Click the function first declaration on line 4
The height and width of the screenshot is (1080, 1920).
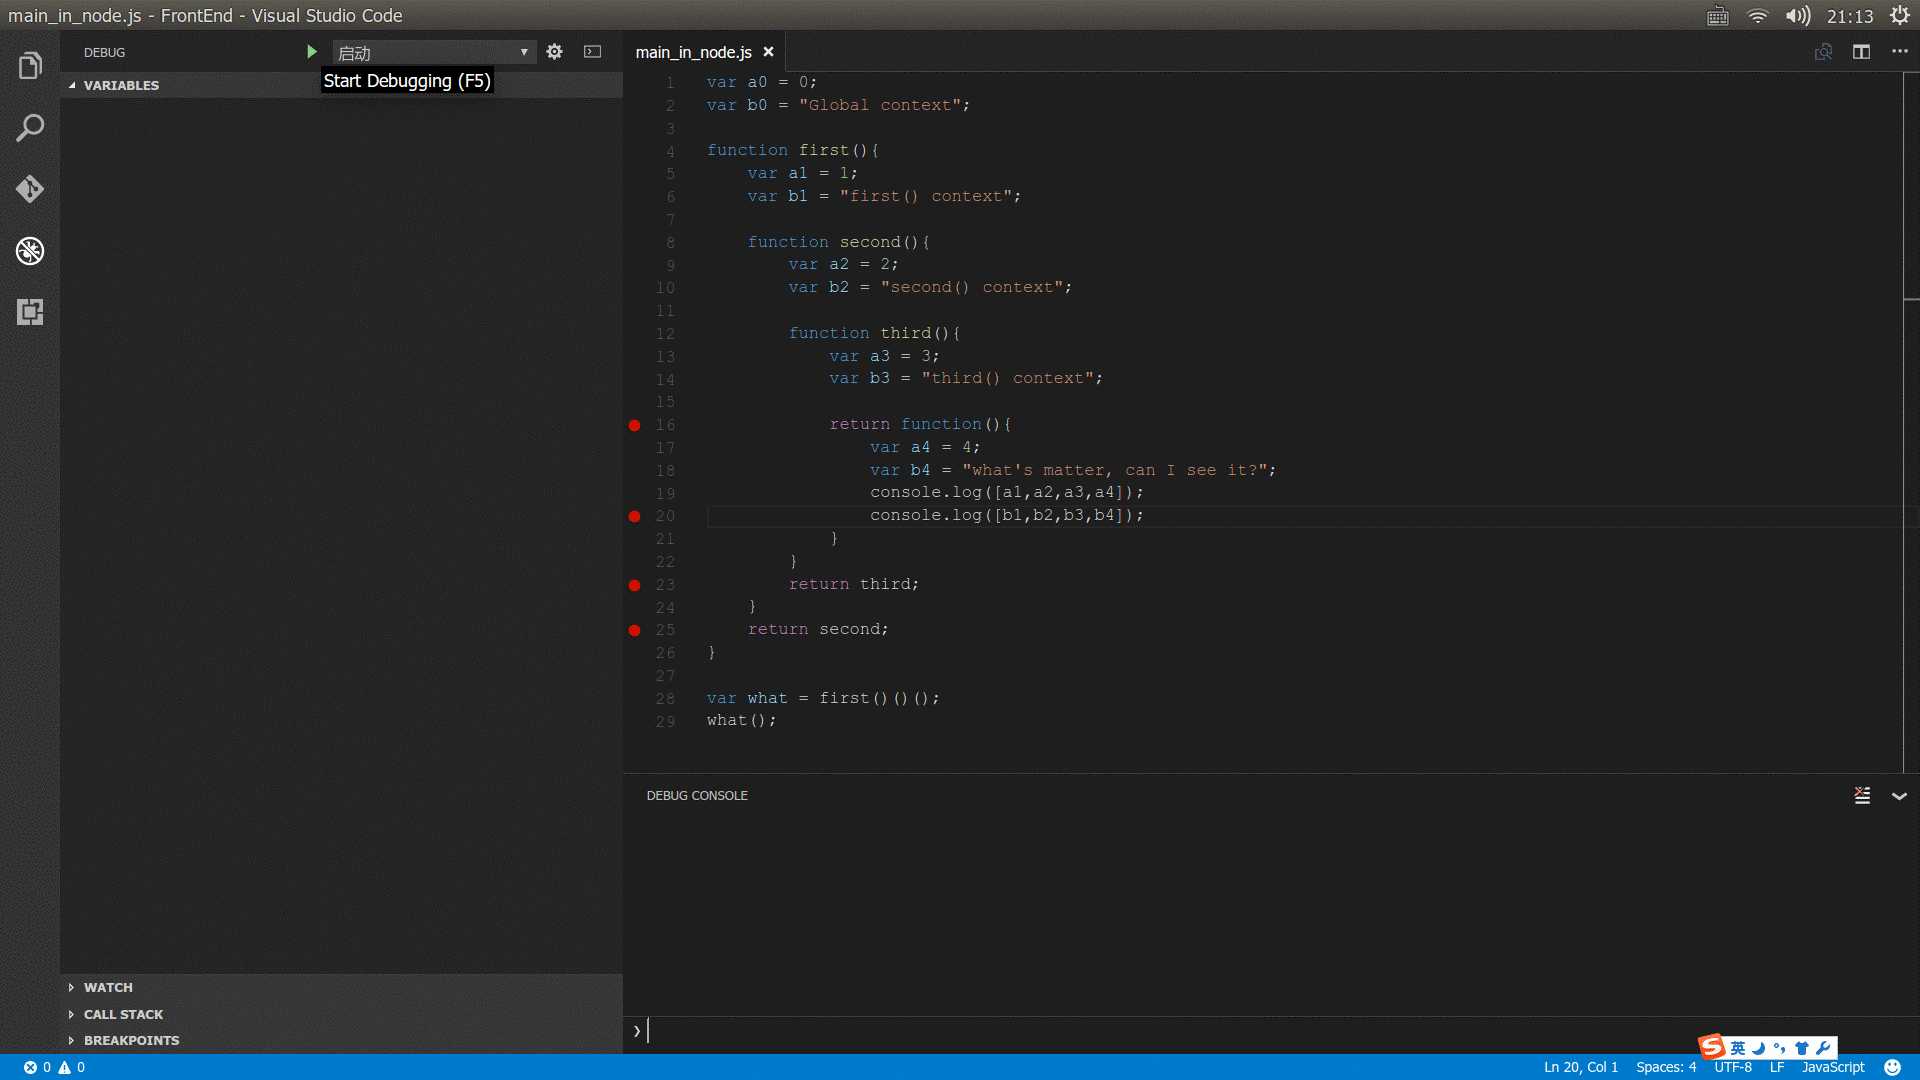pyautogui.click(x=792, y=150)
